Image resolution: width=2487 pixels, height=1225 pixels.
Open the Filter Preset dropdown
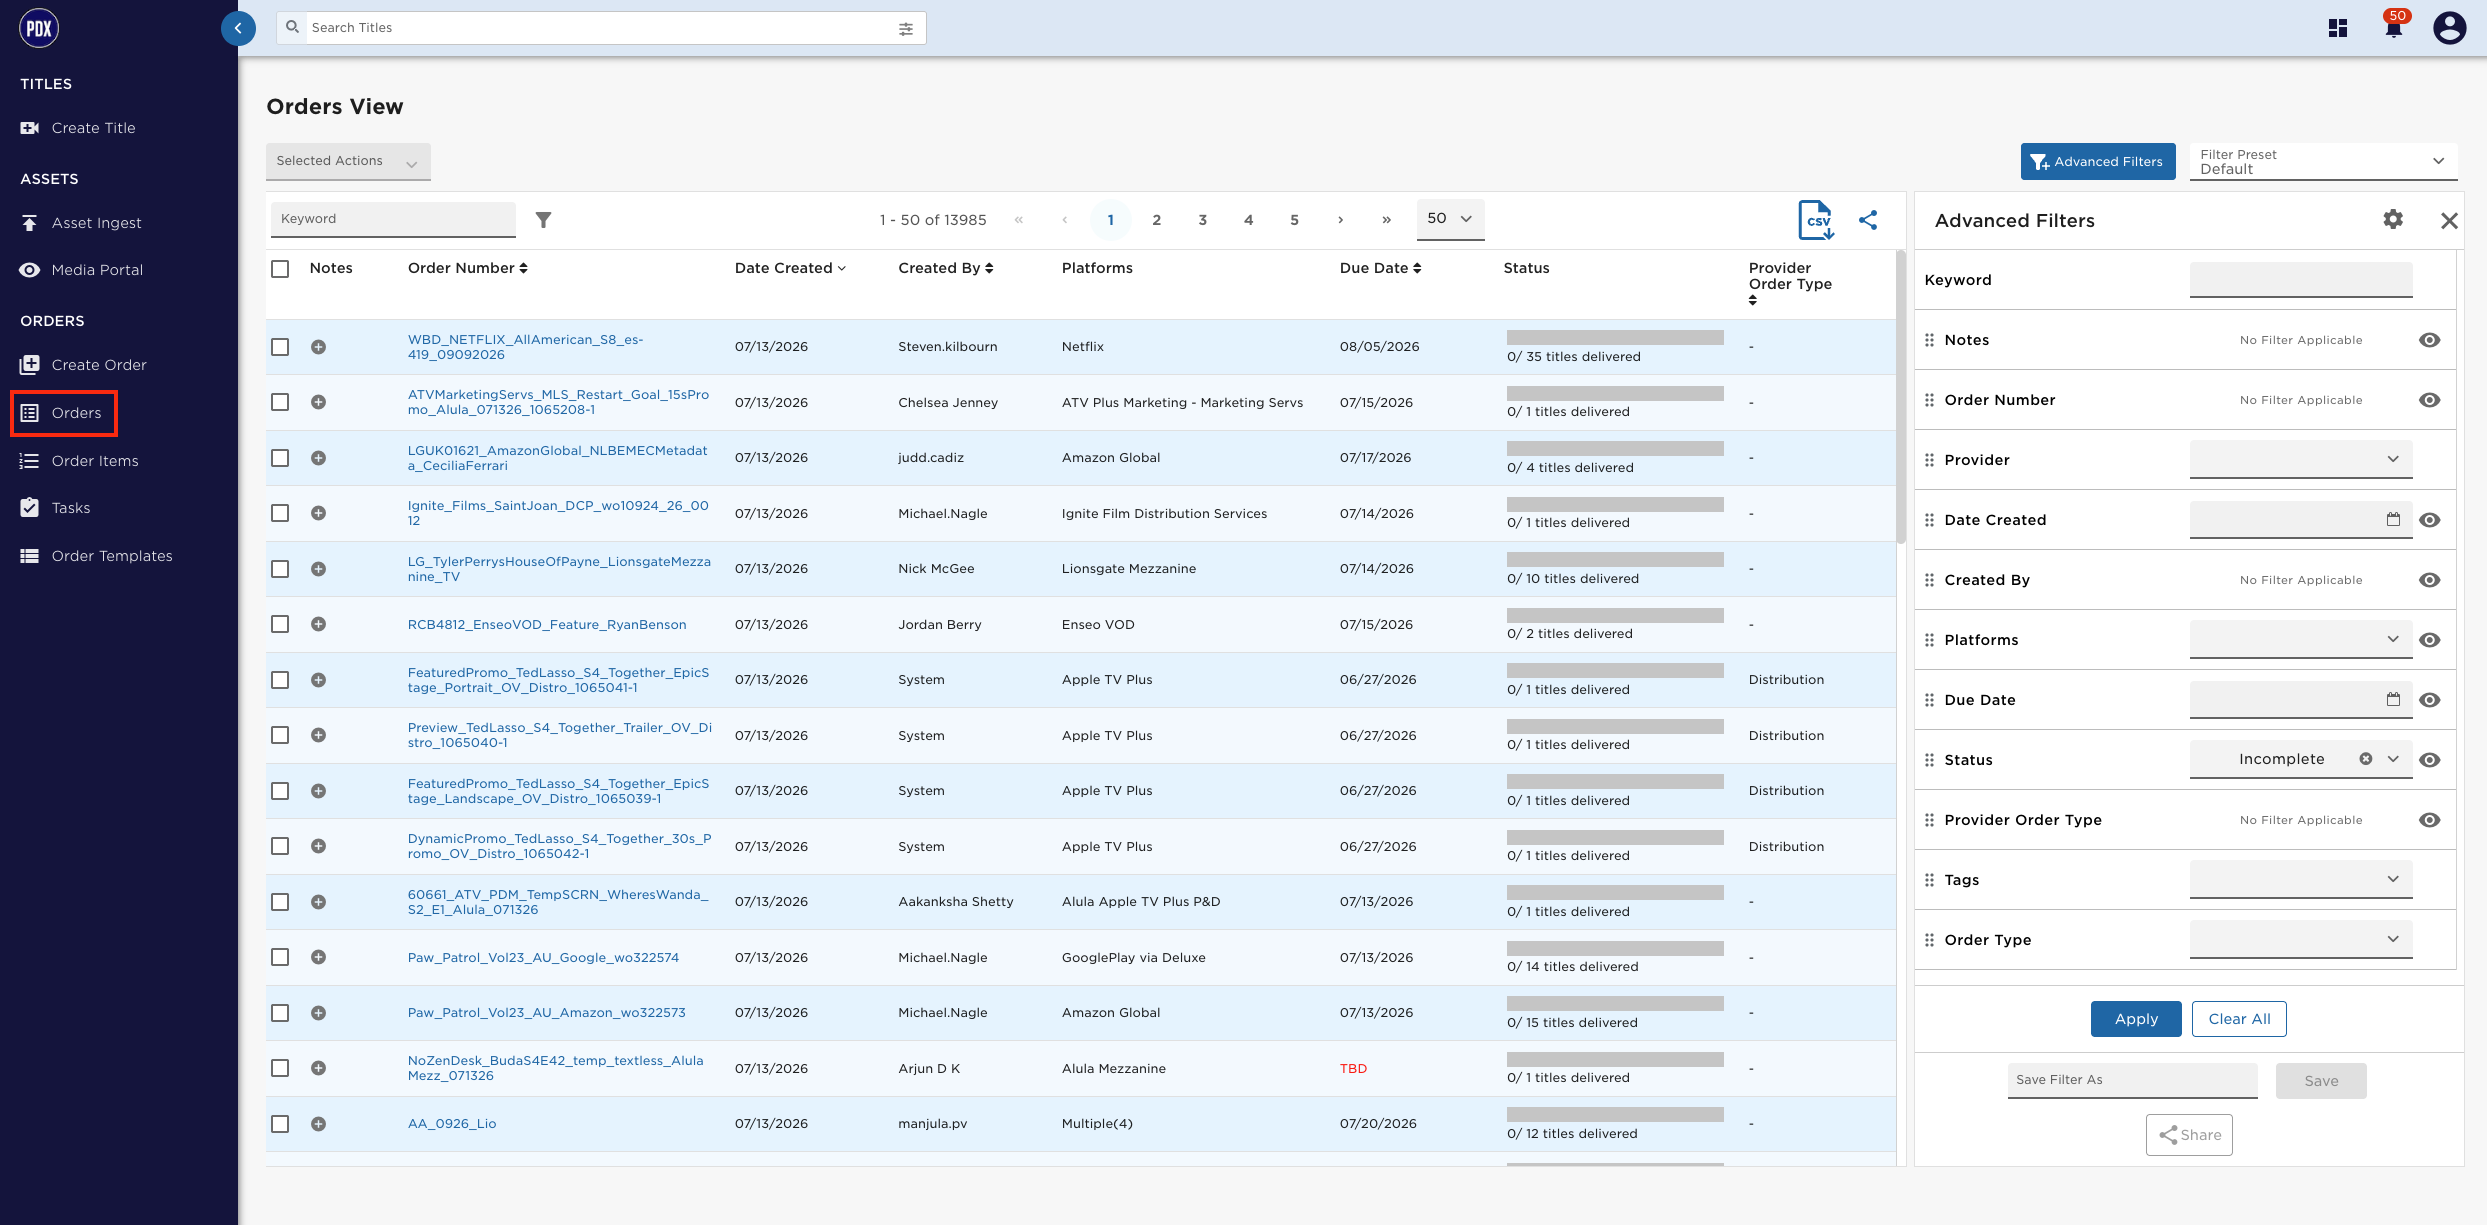(2323, 161)
